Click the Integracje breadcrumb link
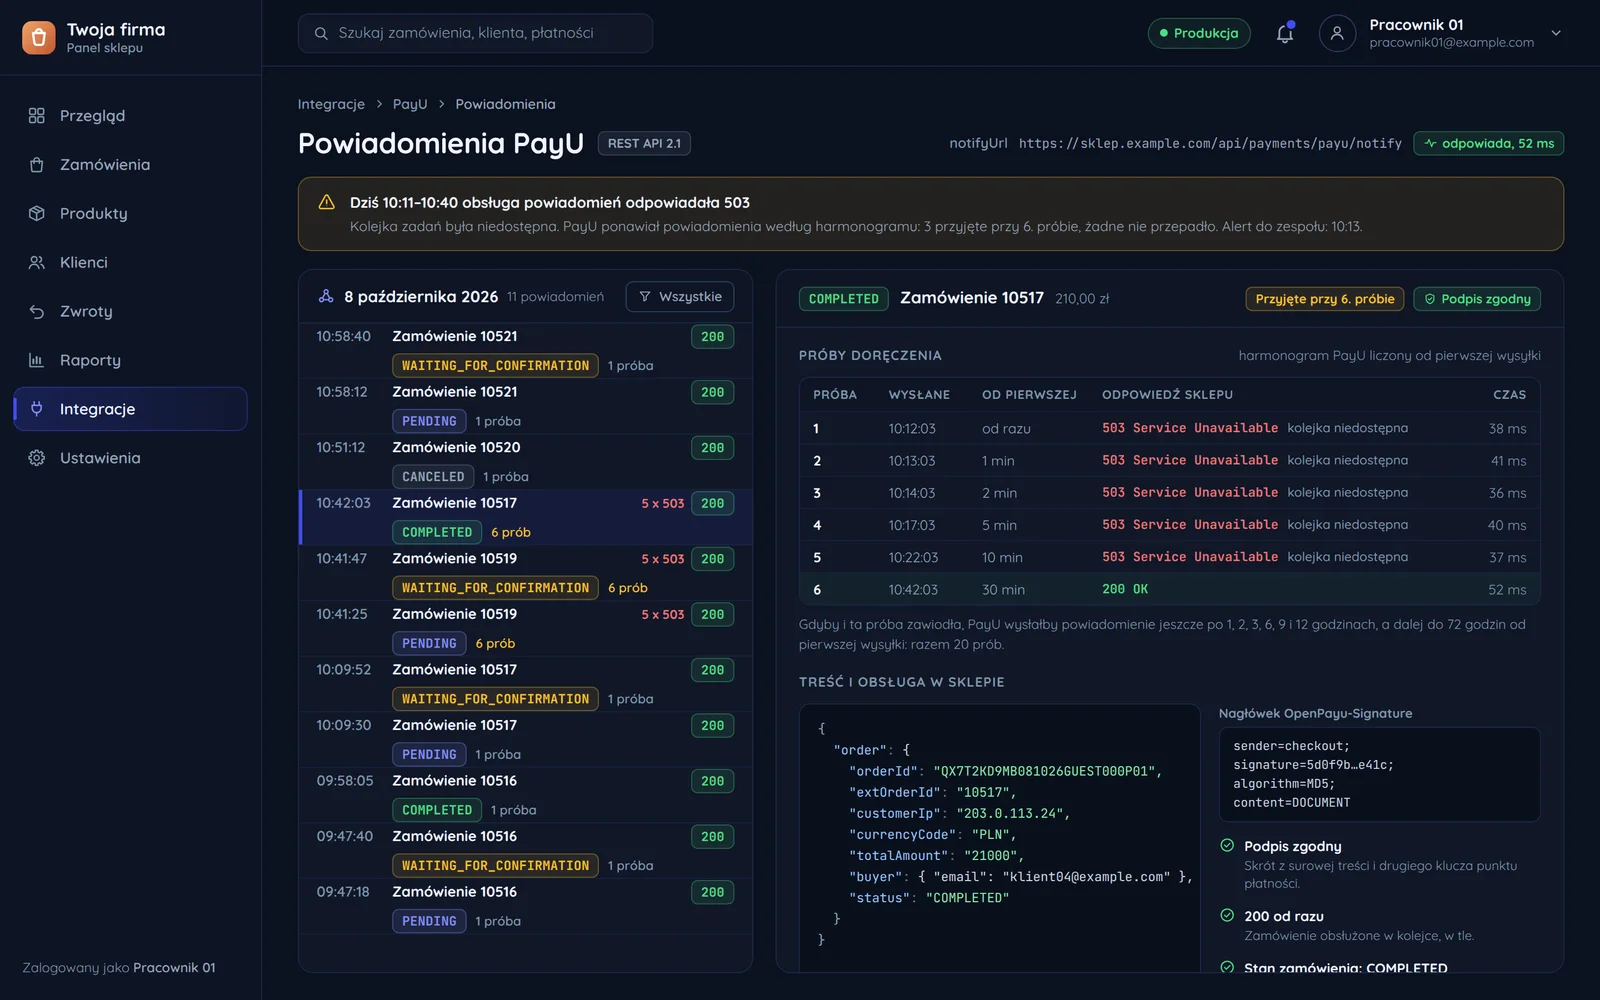The width and height of the screenshot is (1600, 1000). [x=331, y=104]
